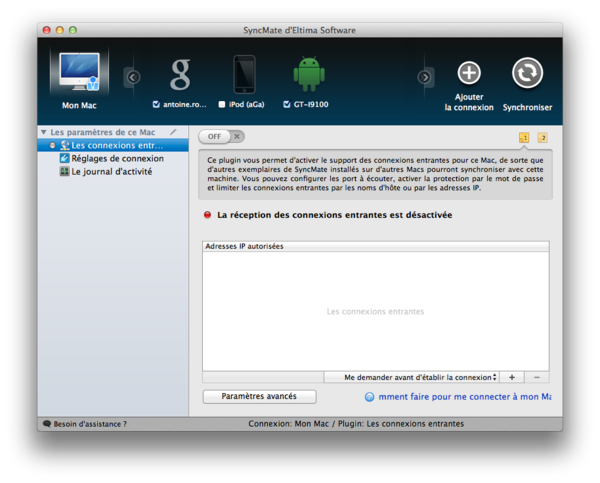Click Besoin d'assistance ? link
The image size is (600, 483).
[90, 424]
